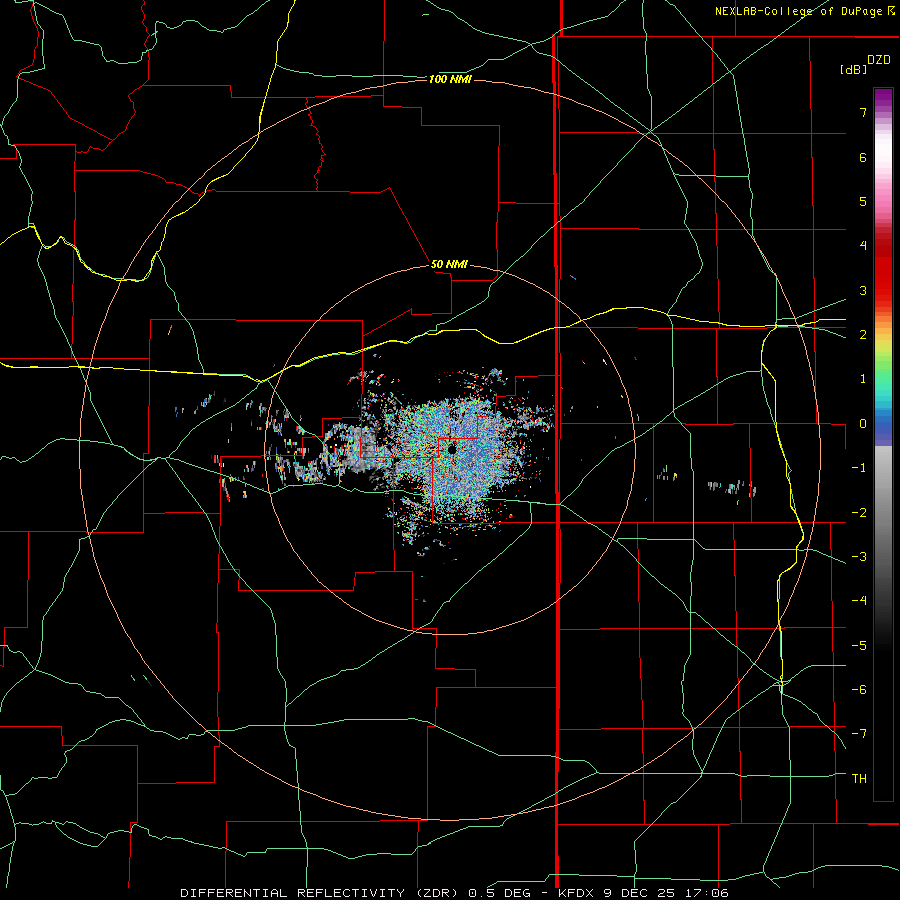This screenshot has width=900, height=900.
Task: Click the -7 dB scale label
Action: point(859,734)
